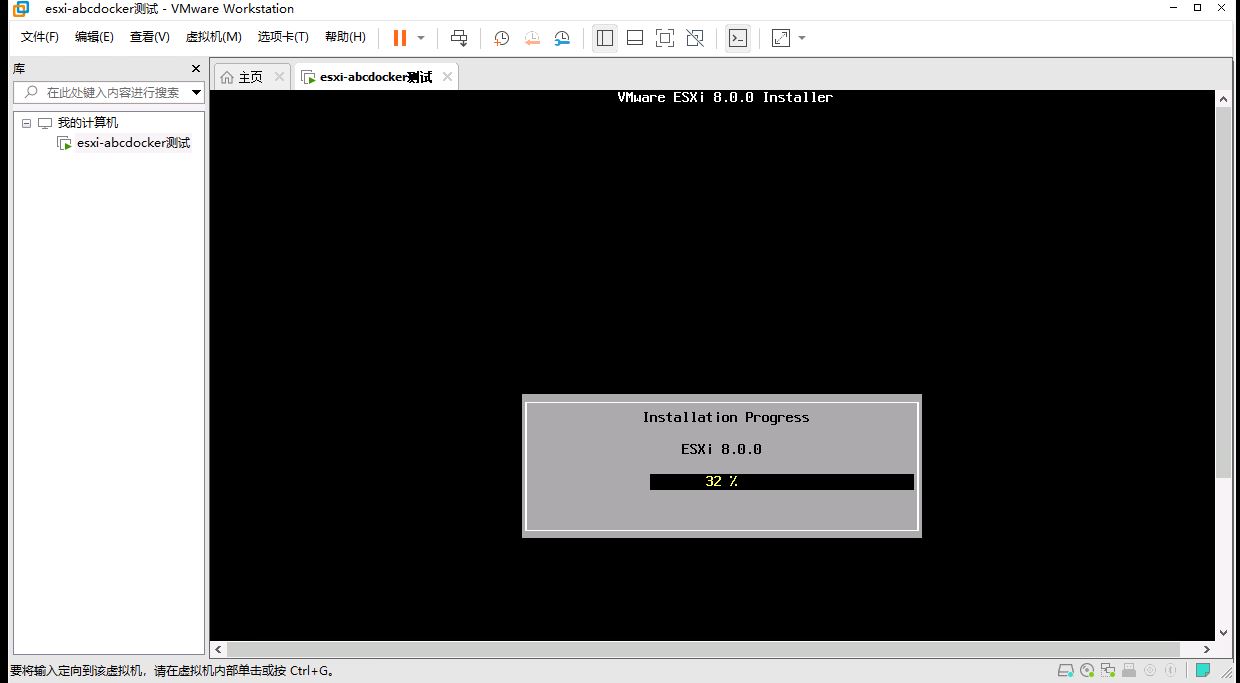
Task: Open the stretch mode dropdown arrow
Action: (x=802, y=38)
